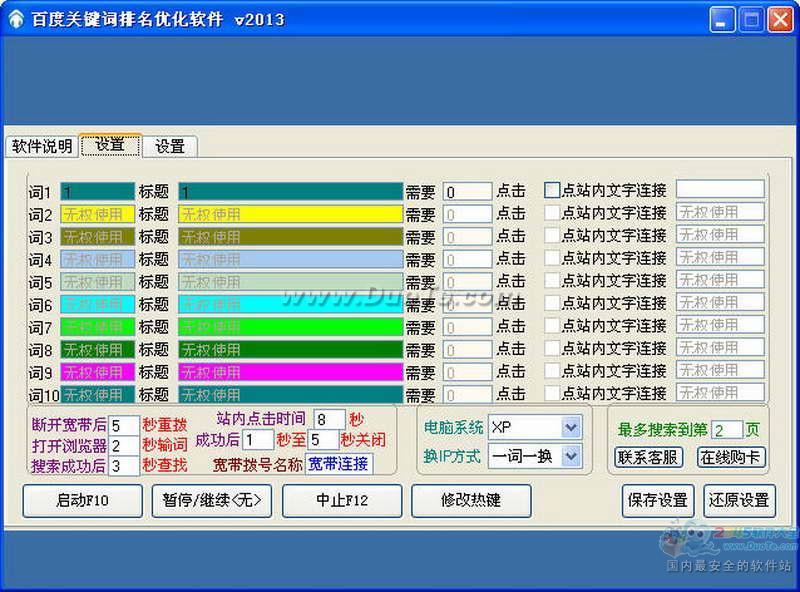The image size is (800, 592).
Task: Click the cyan 词6 keyword field
Action: pyautogui.click(x=97, y=304)
